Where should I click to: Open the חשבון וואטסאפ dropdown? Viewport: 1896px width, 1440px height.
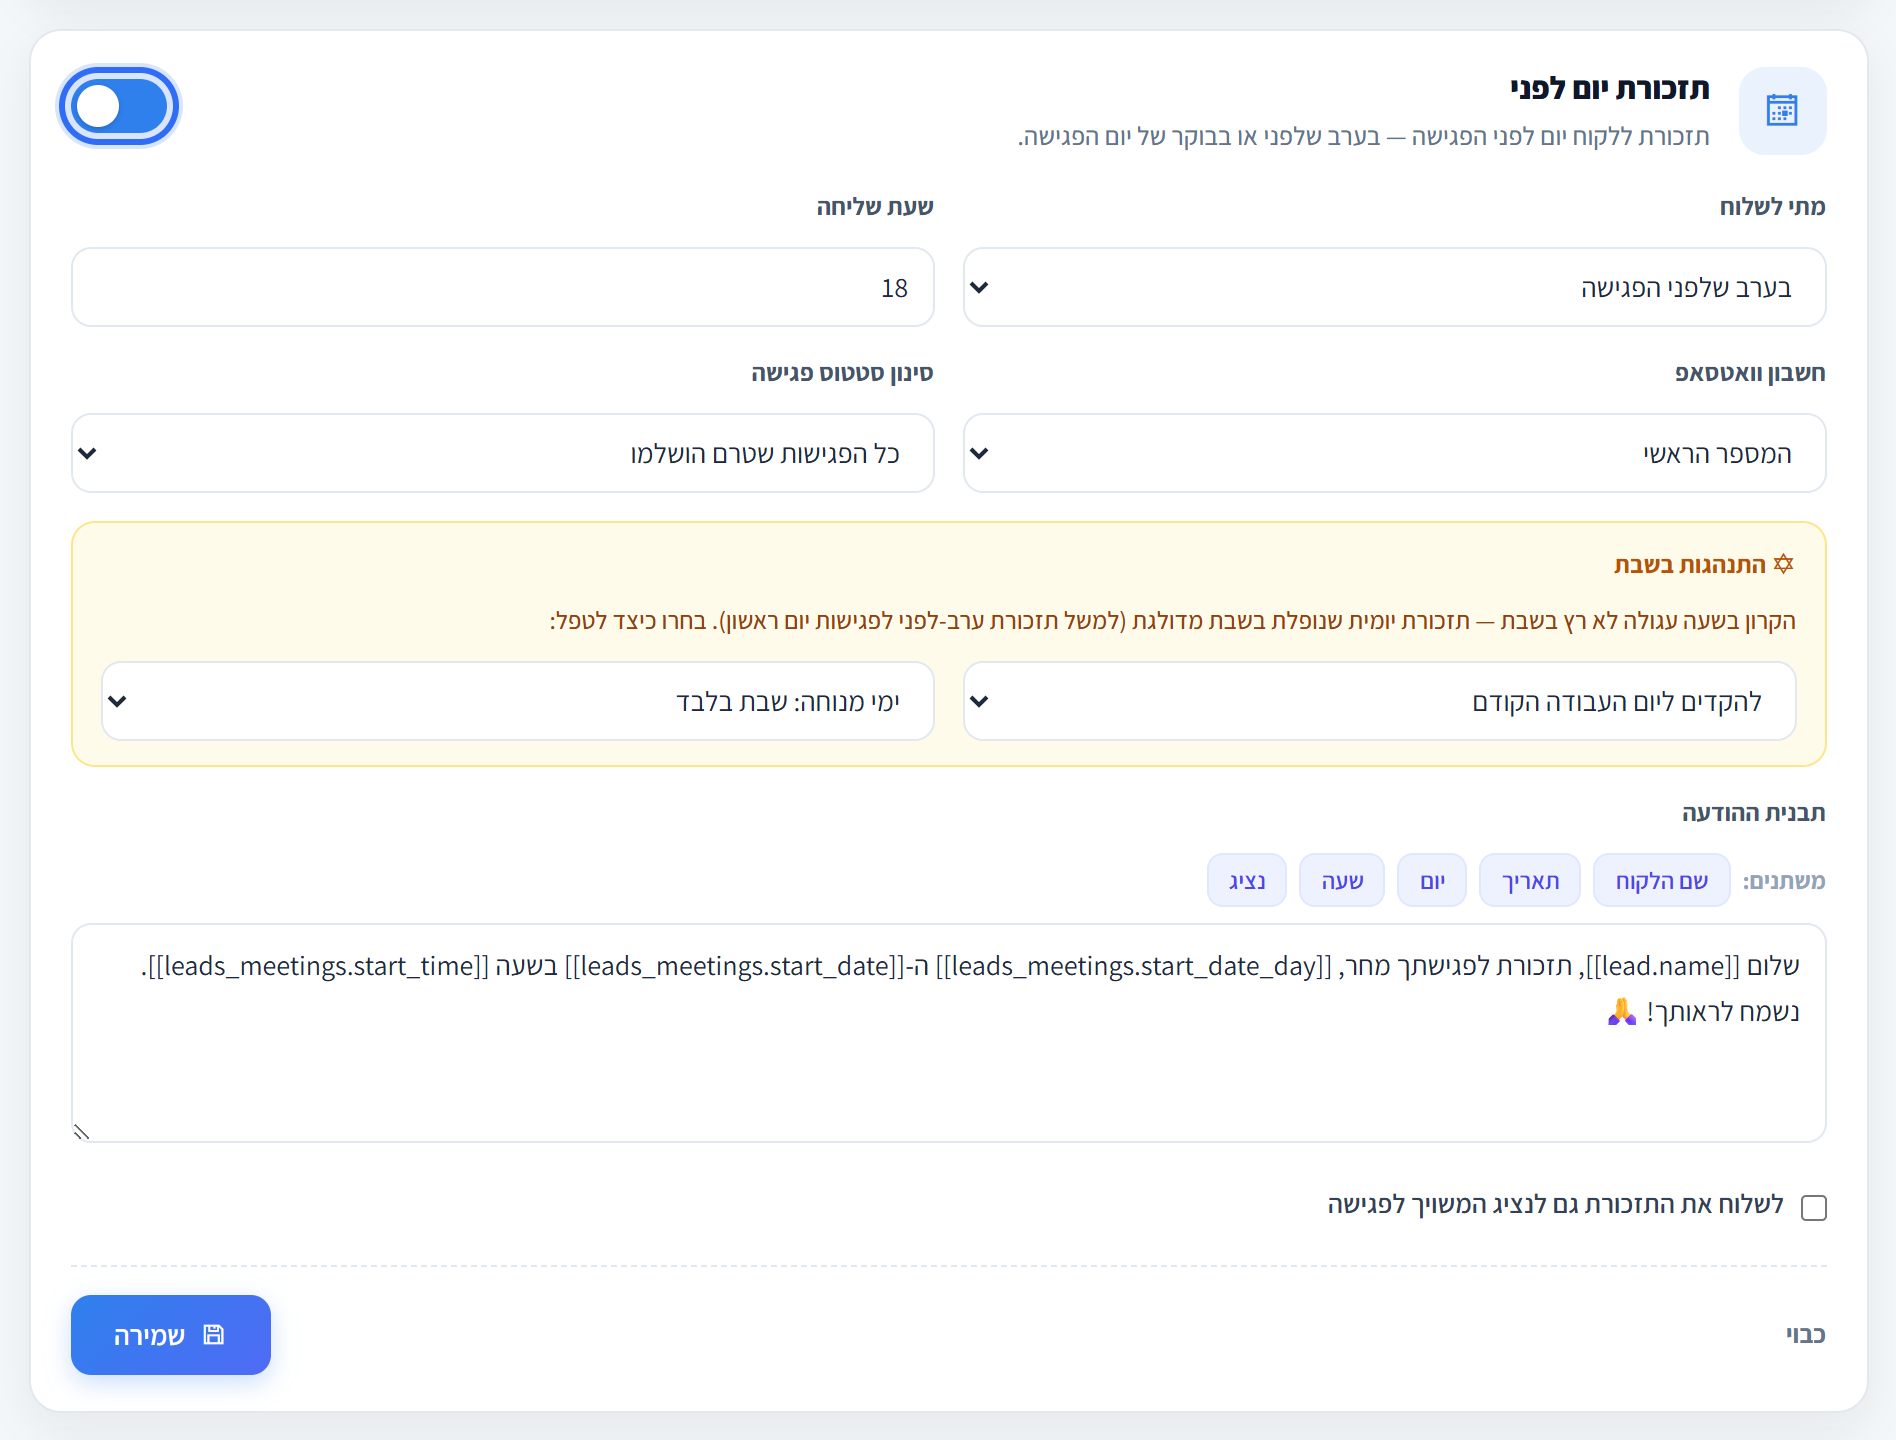tap(1394, 453)
